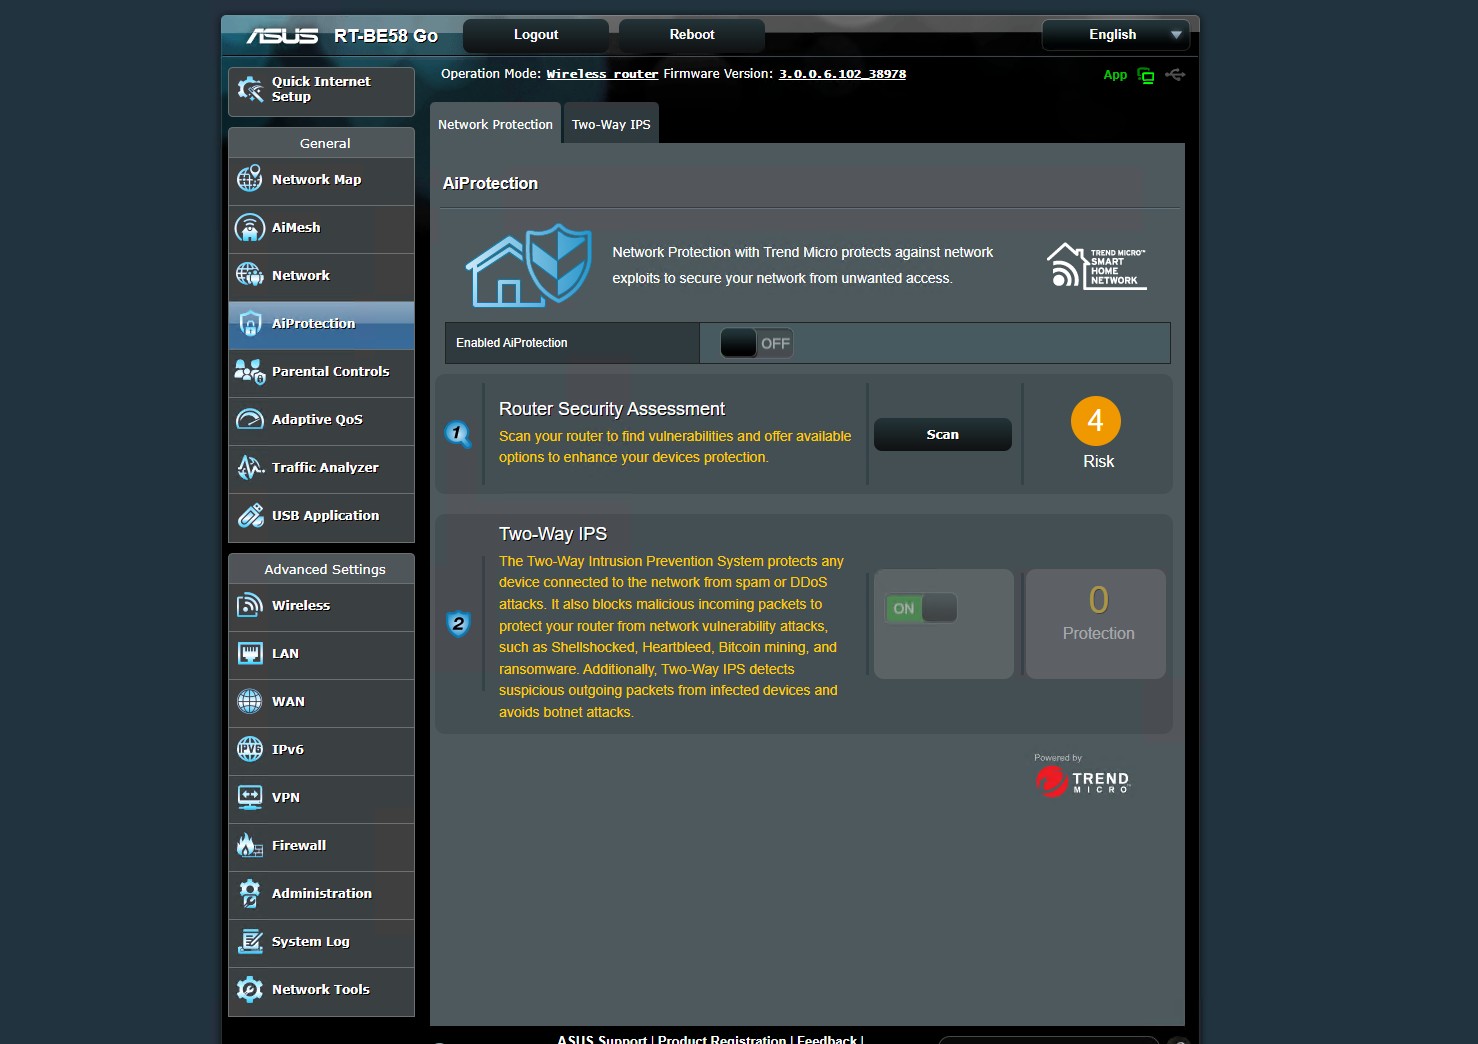The height and width of the screenshot is (1044, 1478).
Task: Click the green network status icon in header
Action: pos(1146,76)
